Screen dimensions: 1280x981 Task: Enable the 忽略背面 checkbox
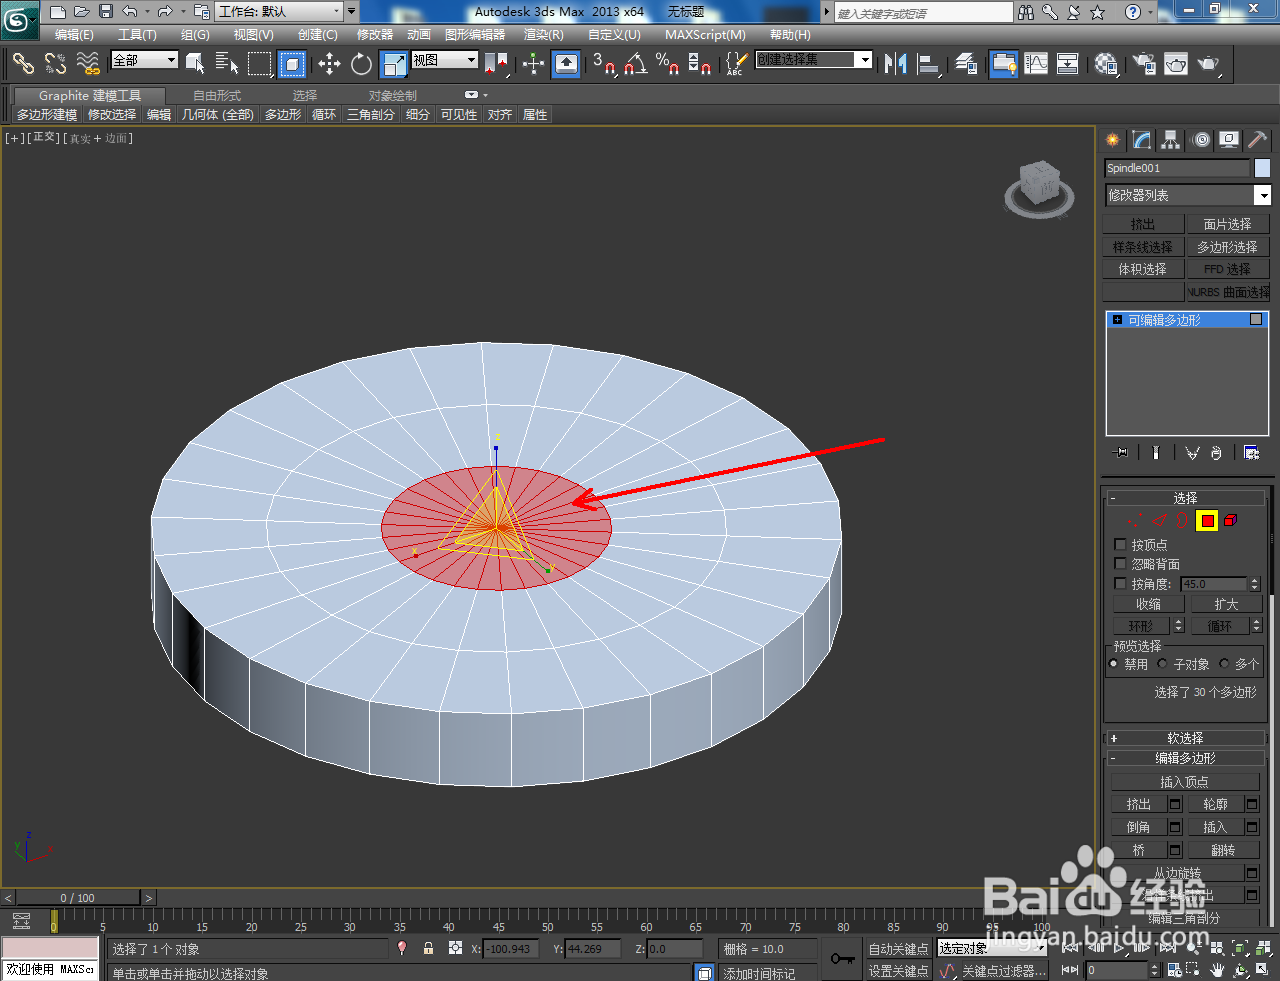point(1120,564)
